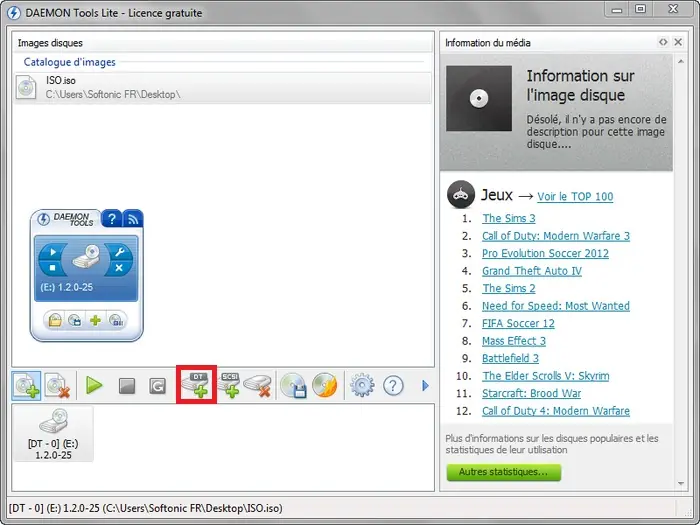Open Mass Effect 3 link
Screen dimensions: 700x525
coord(514,341)
